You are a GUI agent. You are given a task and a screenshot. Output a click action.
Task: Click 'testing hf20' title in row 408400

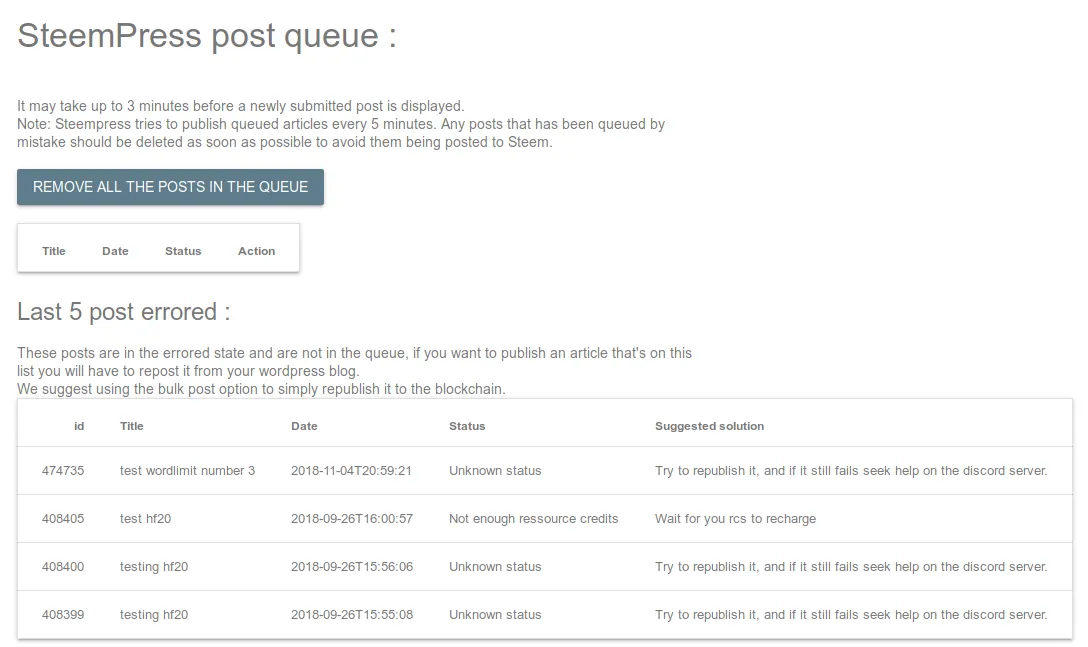point(154,566)
